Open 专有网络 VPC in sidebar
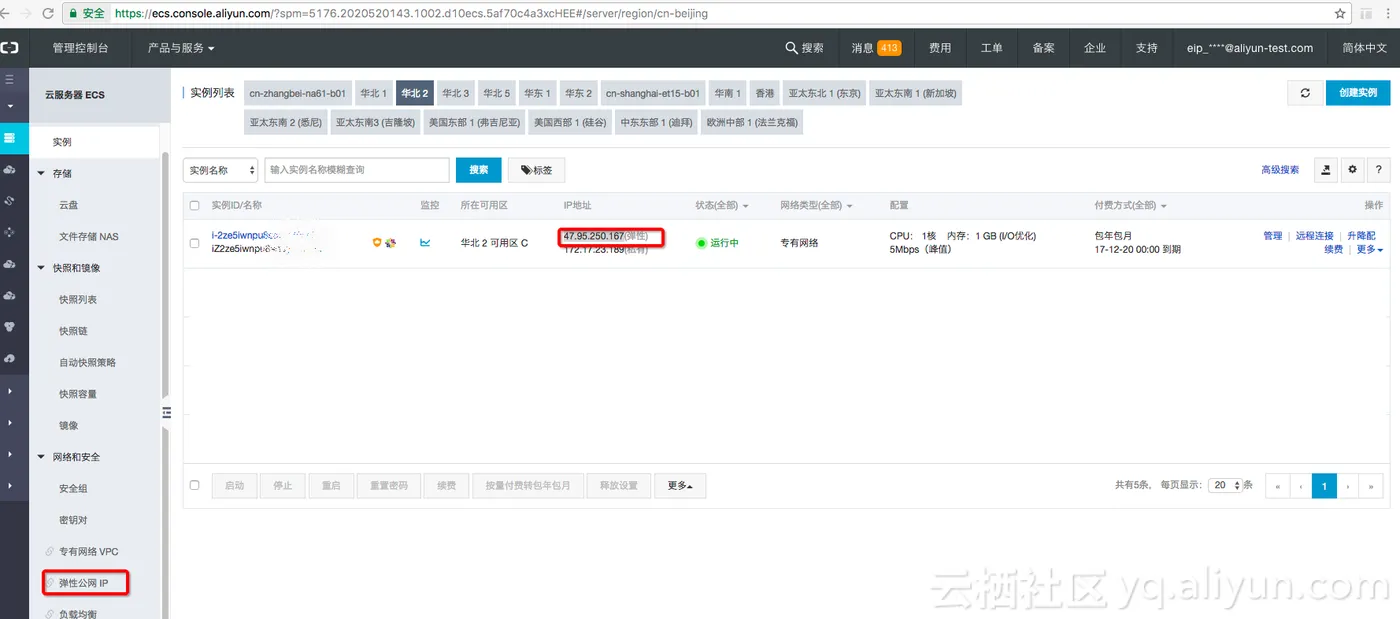Screen dimensions: 1400x619 coord(88,551)
